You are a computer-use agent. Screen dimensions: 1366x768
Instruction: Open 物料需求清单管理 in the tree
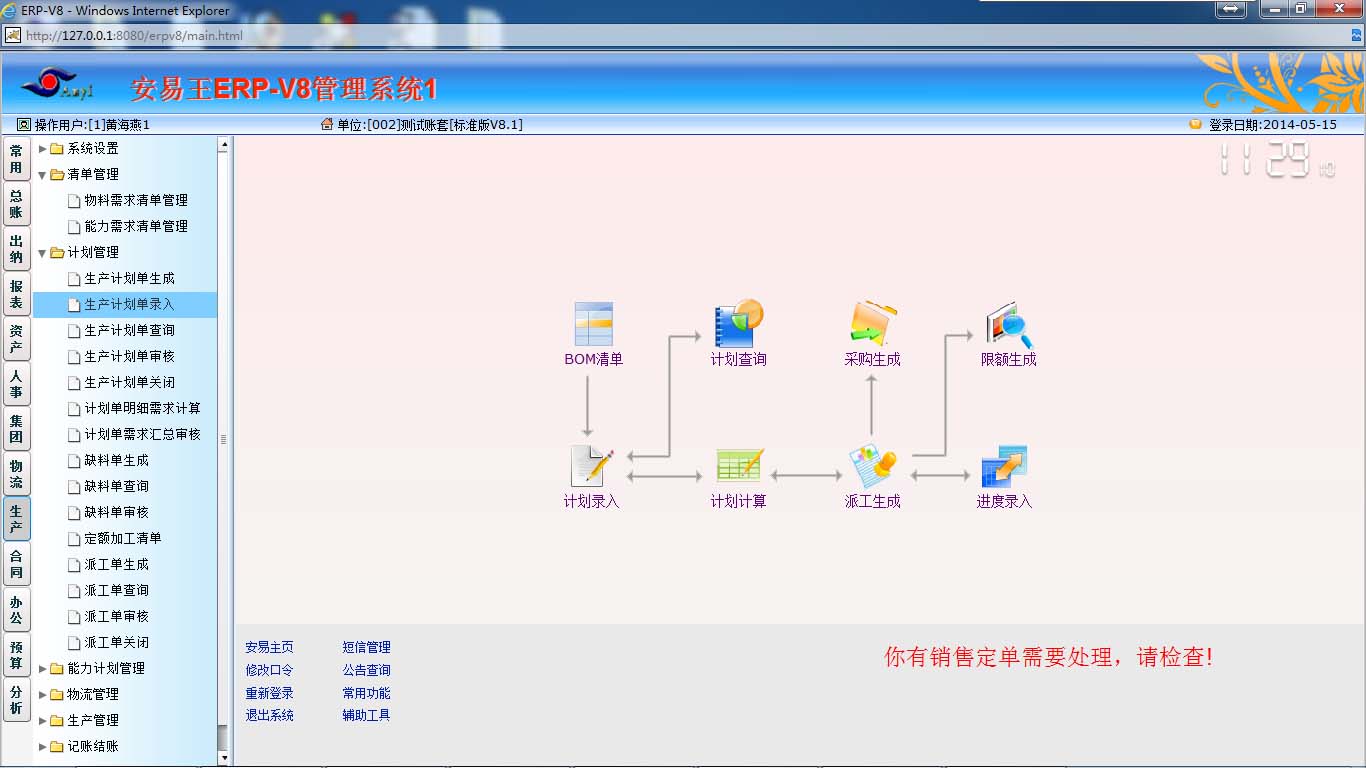pos(135,200)
